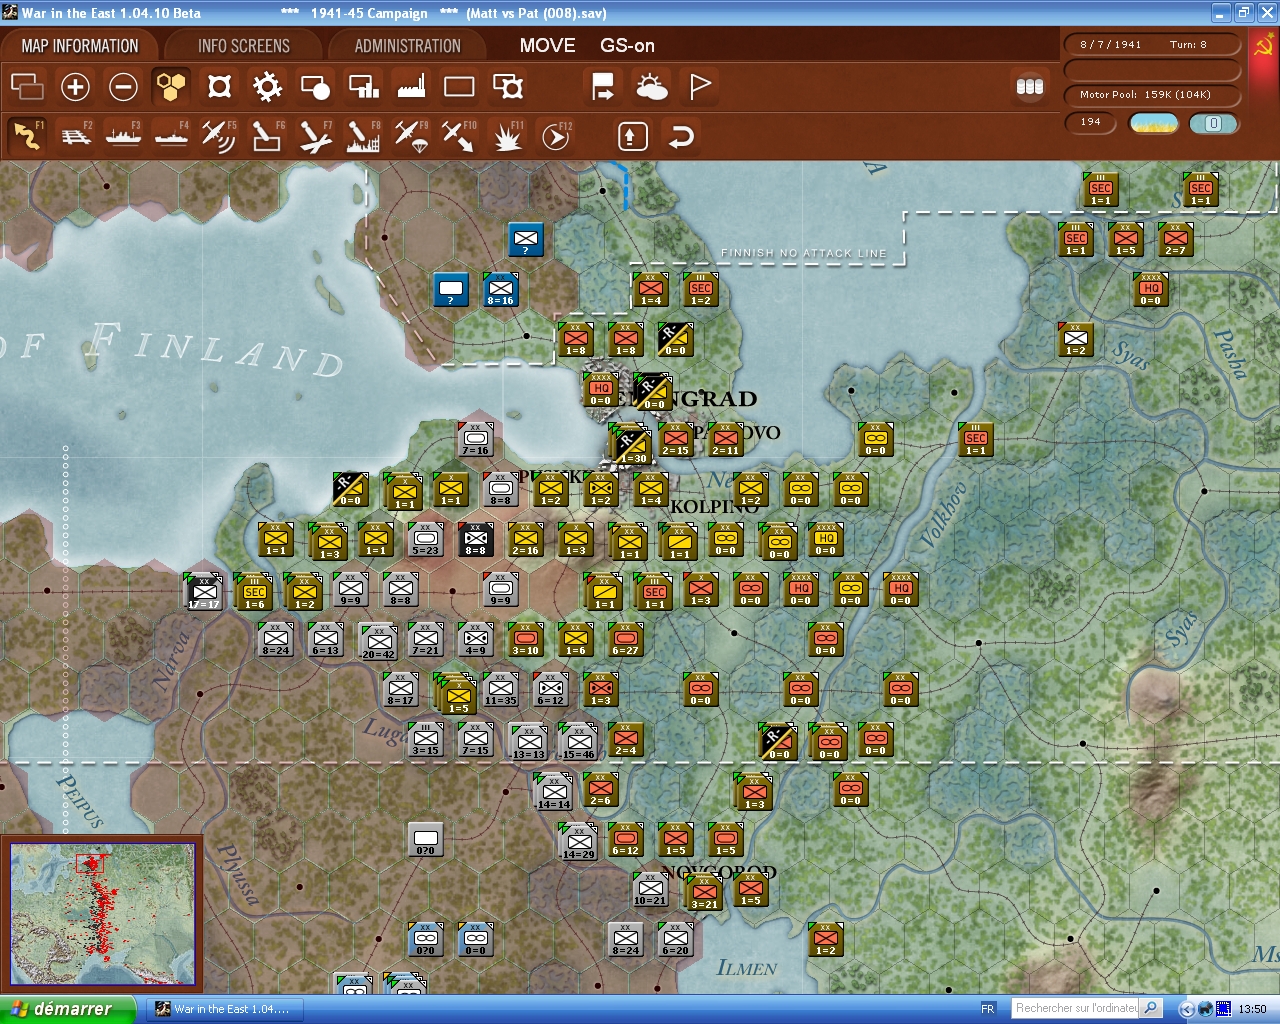The width and height of the screenshot is (1280, 1024).
Task: Toggle the hex grid display
Action: pos(171,87)
